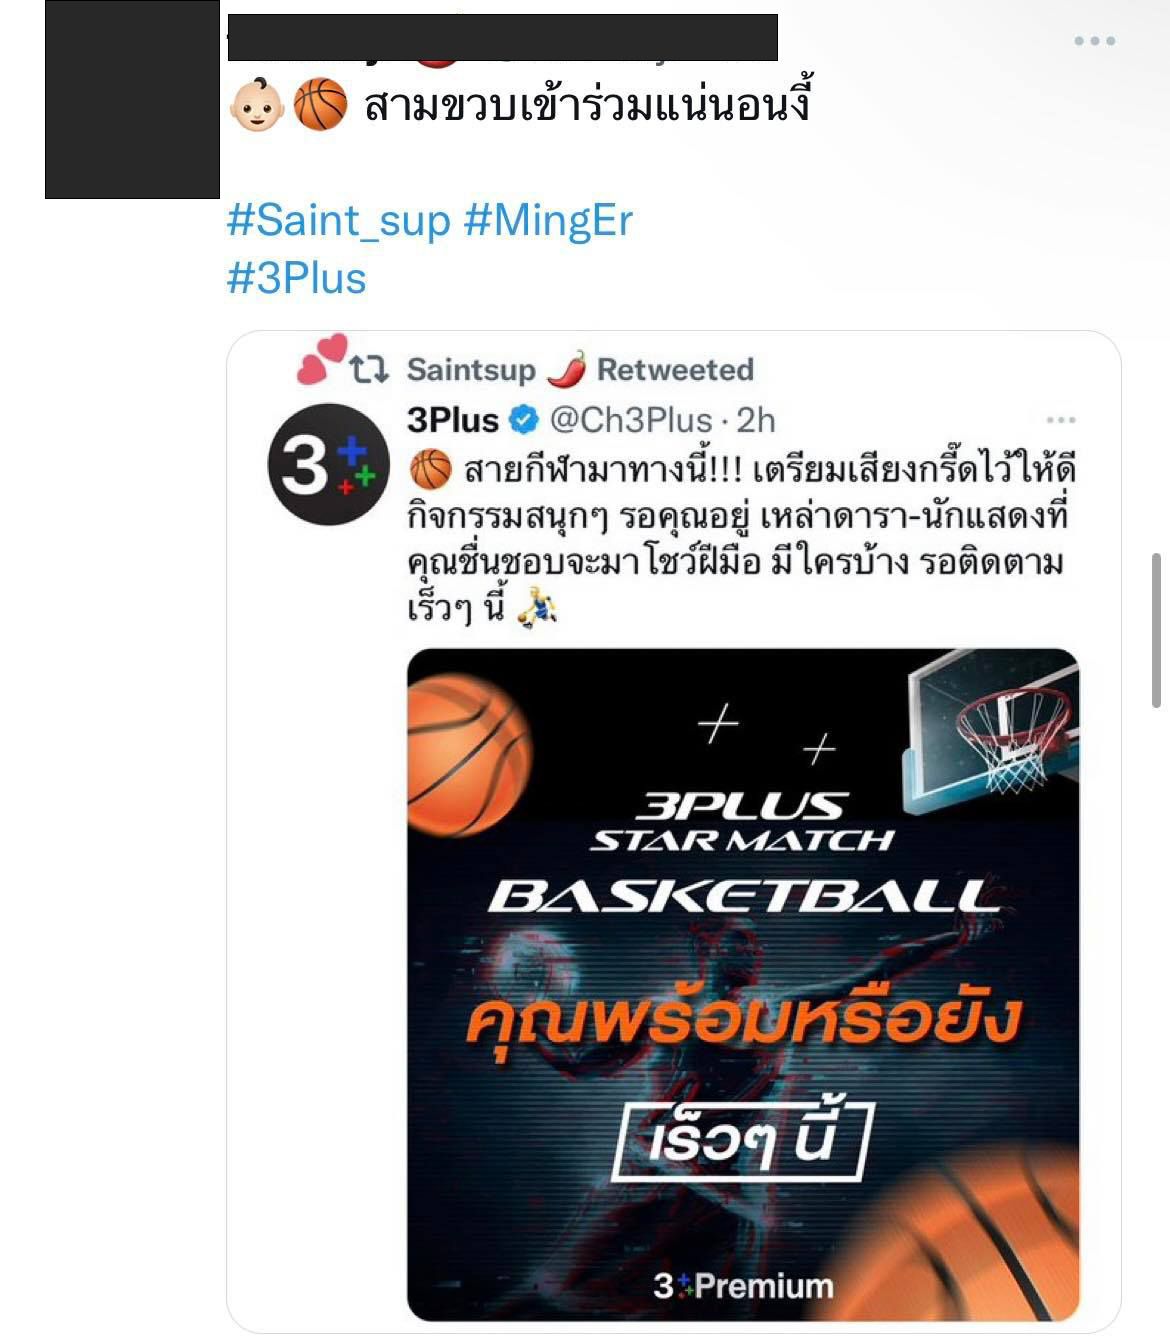Open the #Saint_sup hashtag
Viewport: 1170px width, 1342px height.
tap(339, 220)
